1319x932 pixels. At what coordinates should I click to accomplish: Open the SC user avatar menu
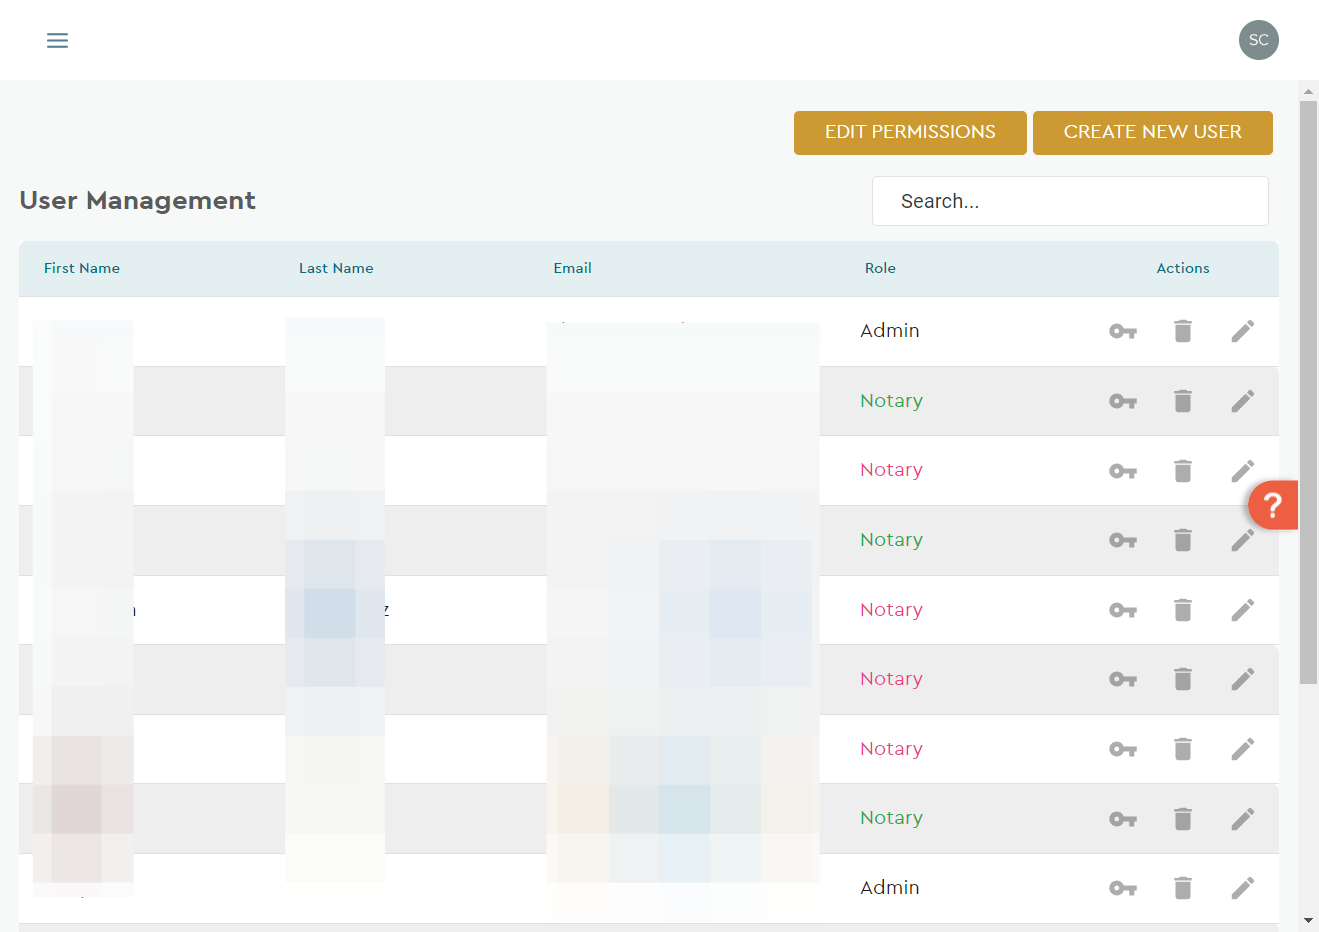tap(1258, 40)
